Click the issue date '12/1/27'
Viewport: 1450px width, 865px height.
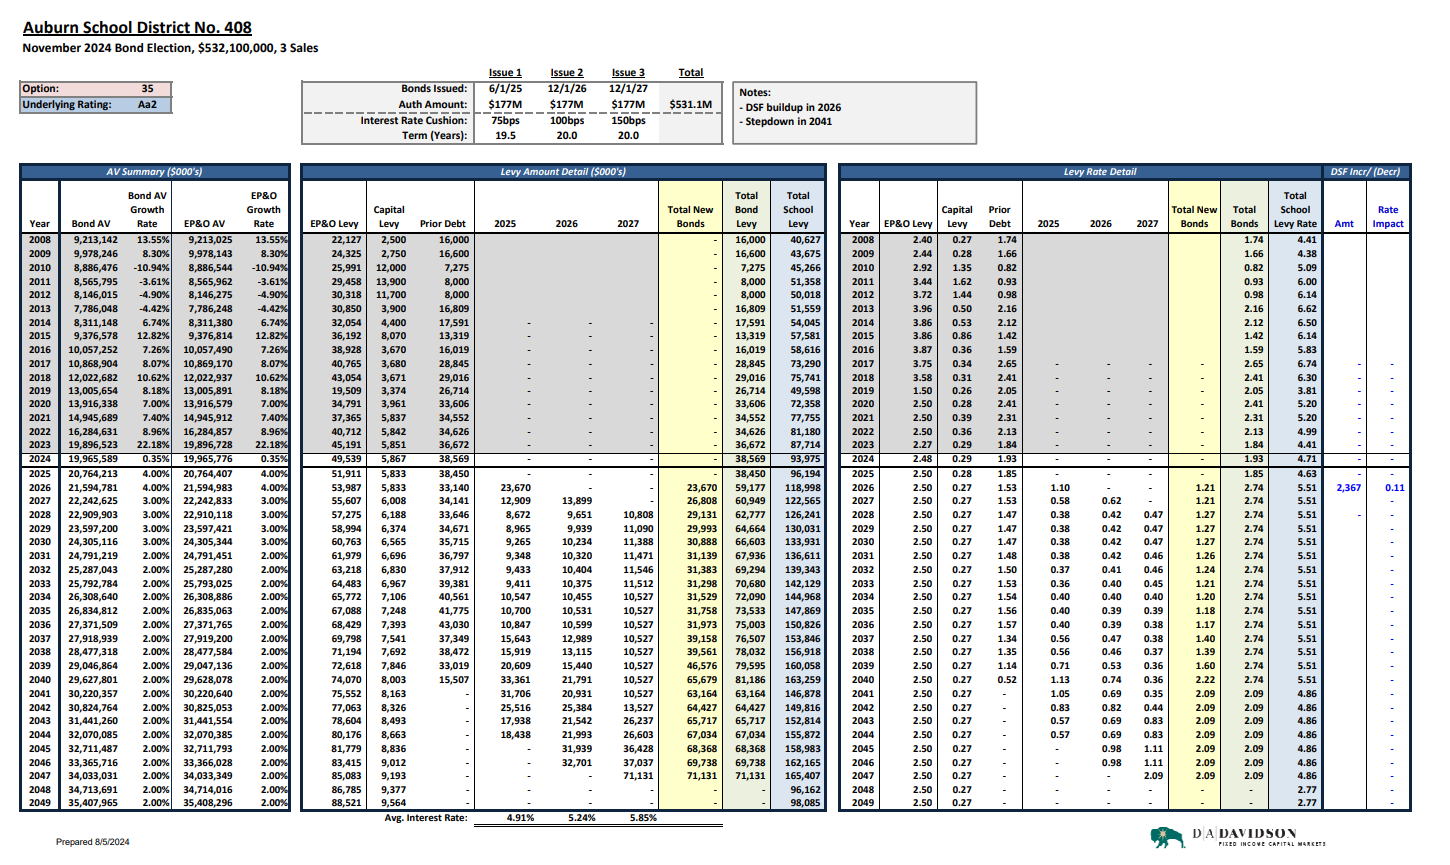pos(628,89)
